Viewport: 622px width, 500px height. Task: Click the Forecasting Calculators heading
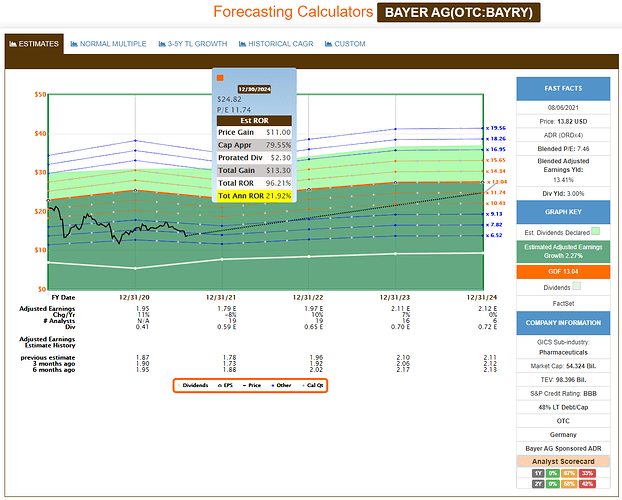[x=293, y=12]
